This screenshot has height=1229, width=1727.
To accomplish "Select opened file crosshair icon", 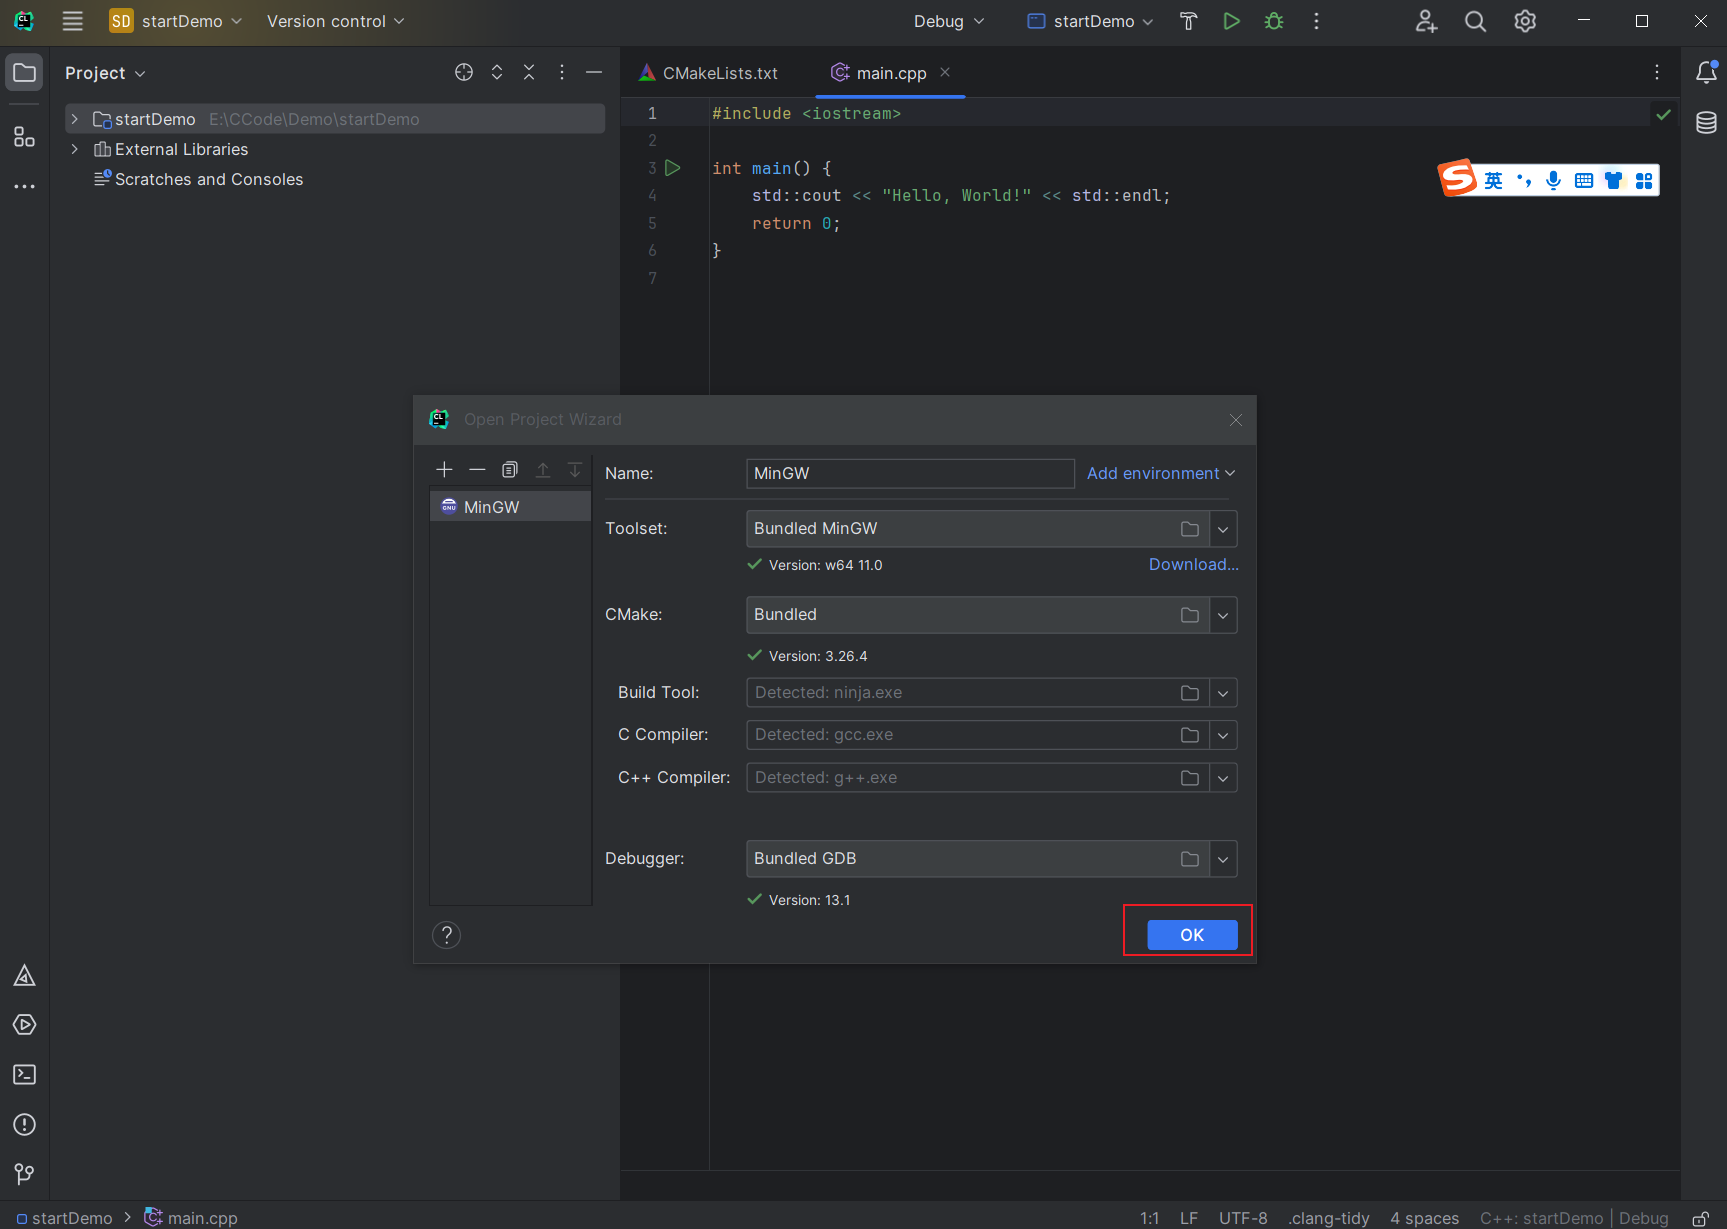I will [464, 72].
